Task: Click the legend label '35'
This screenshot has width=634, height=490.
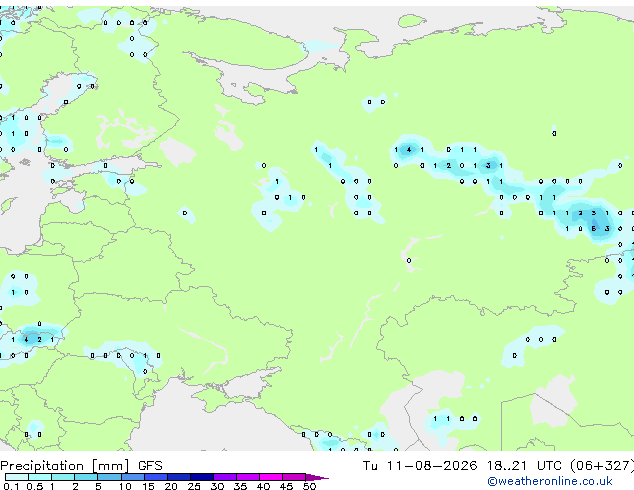Action: point(240,486)
